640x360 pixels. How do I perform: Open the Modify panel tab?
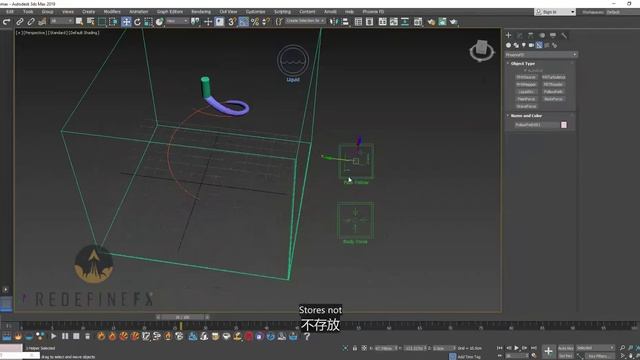point(520,36)
